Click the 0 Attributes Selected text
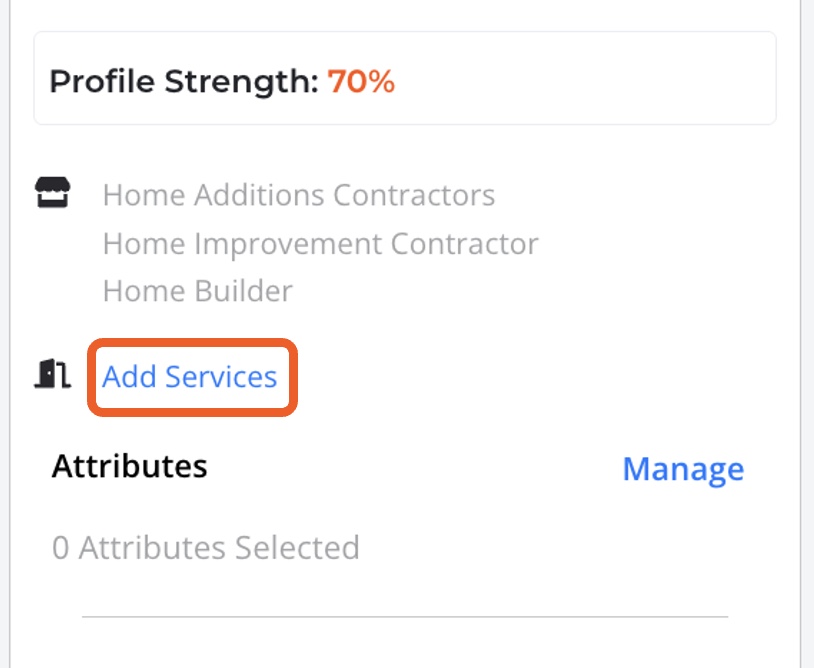Screen dimensions: 814x668 tap(205, 548)
